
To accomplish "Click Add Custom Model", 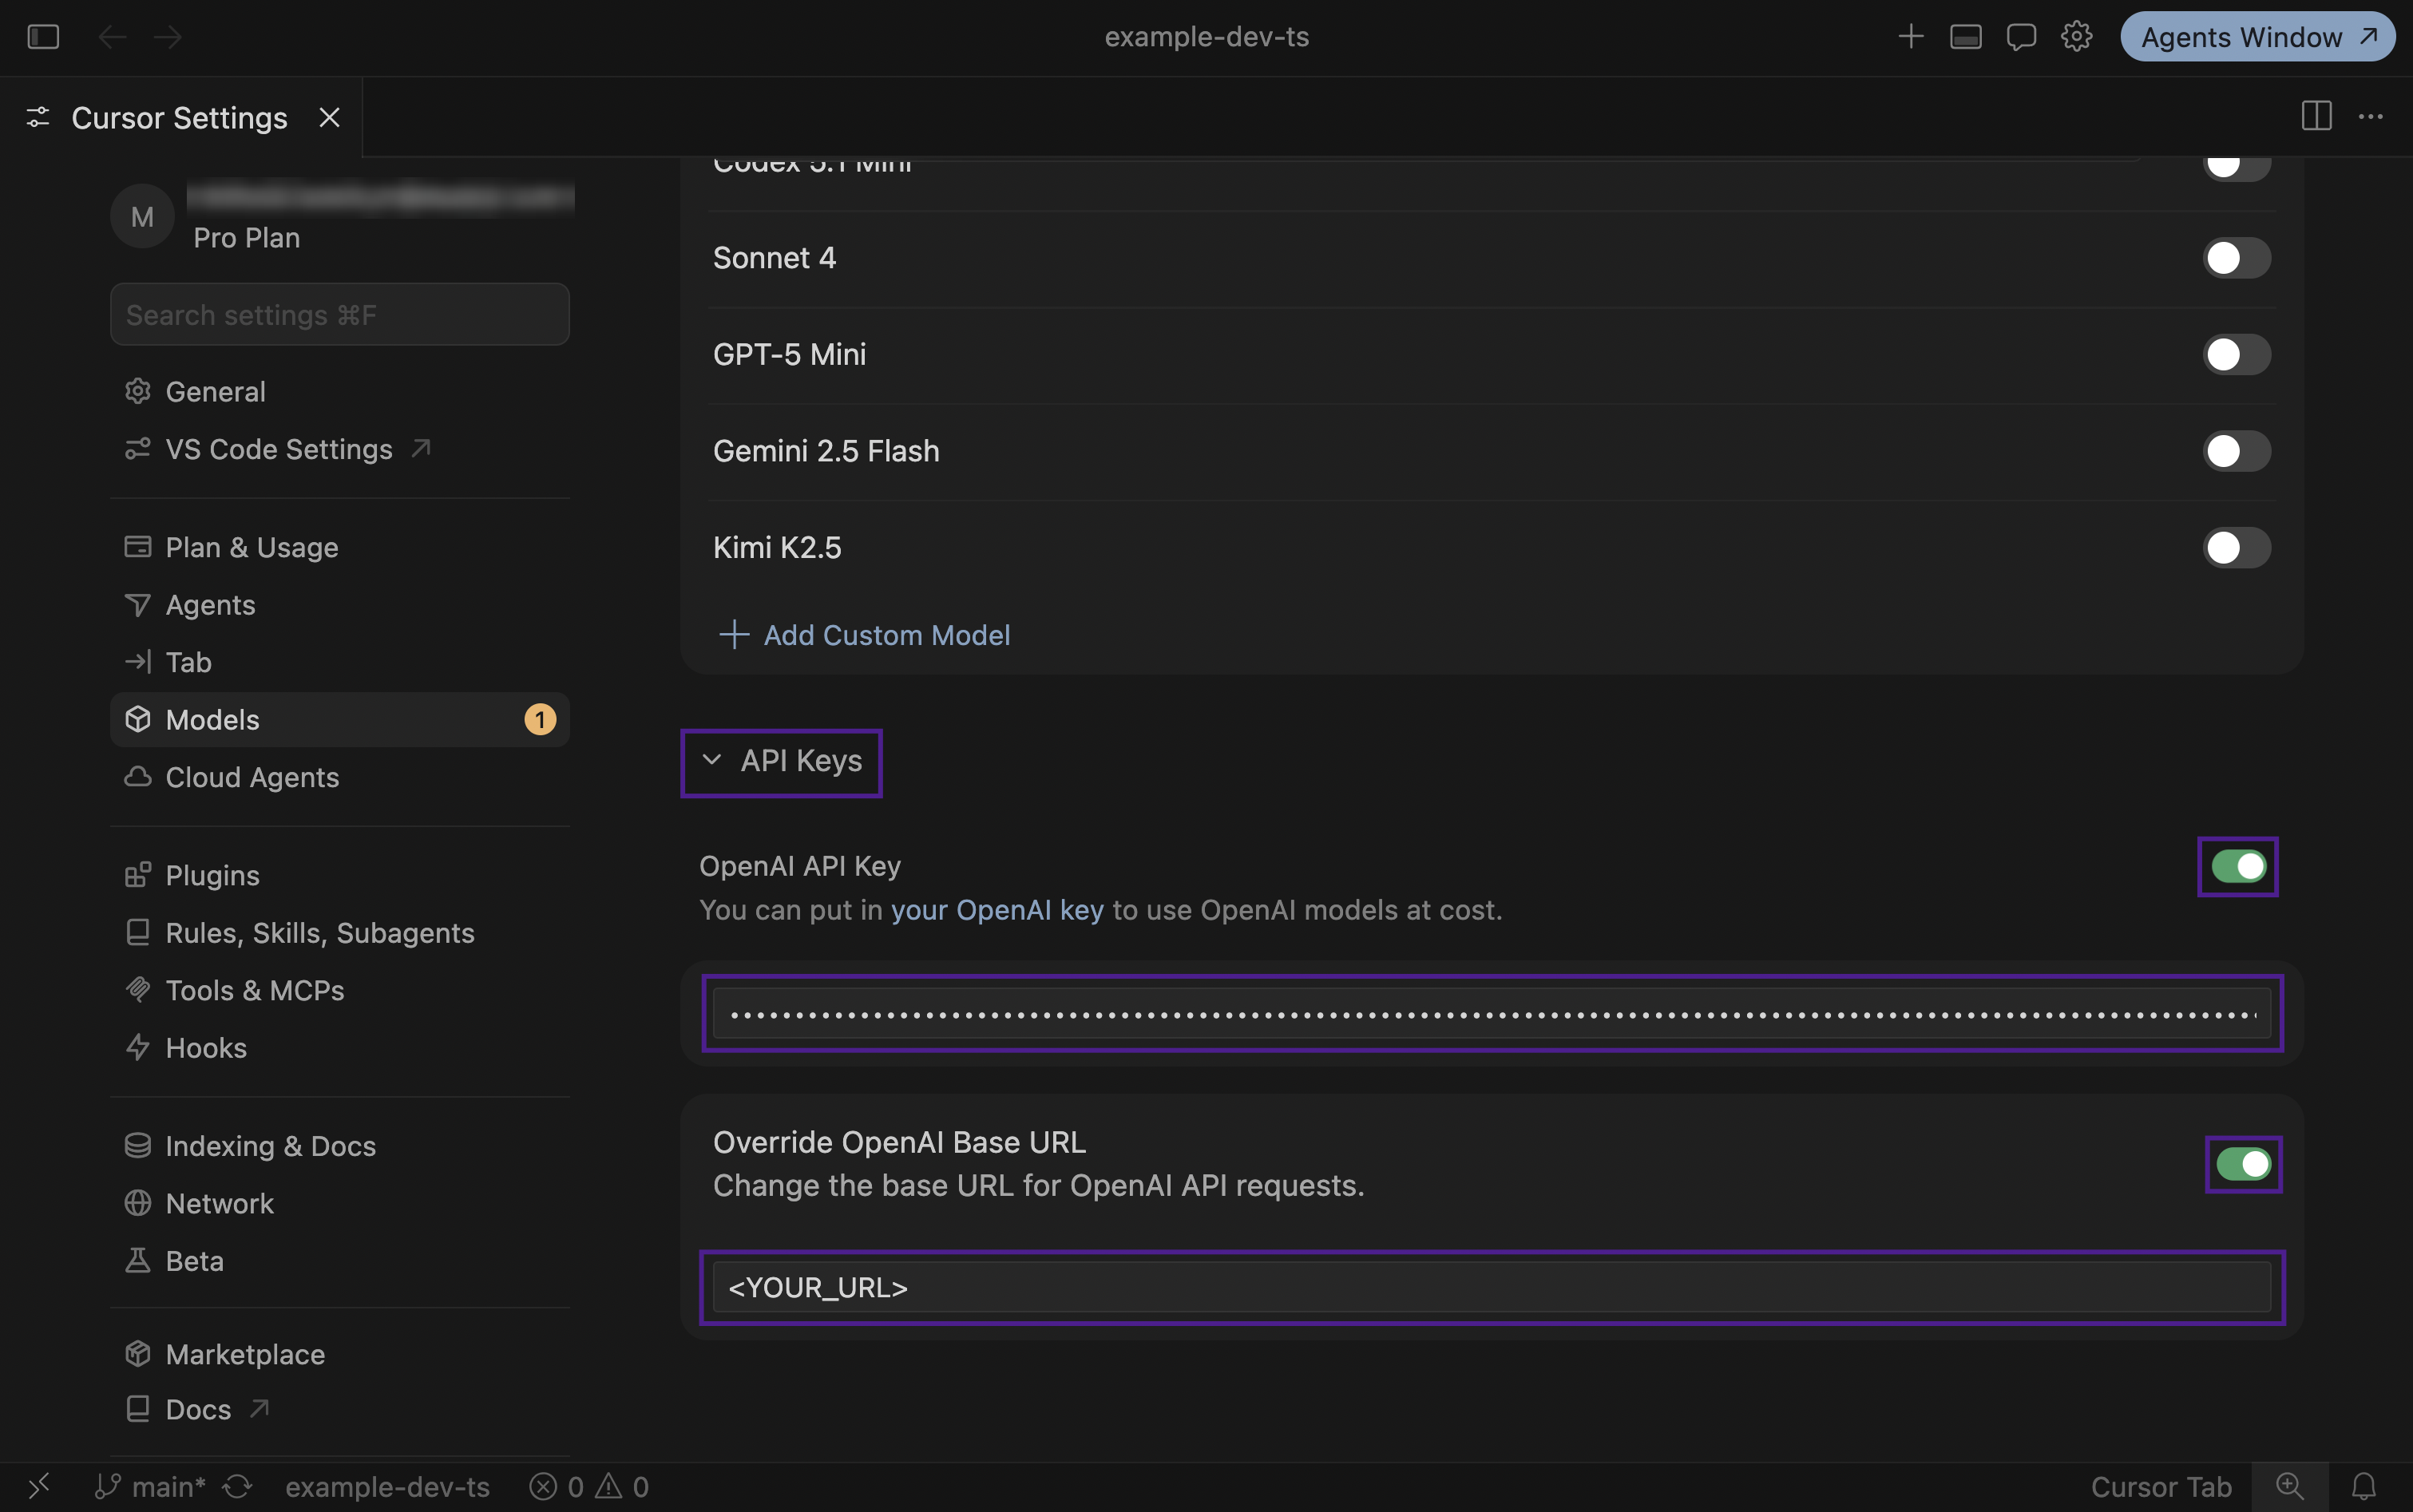I will coord(865,635).
